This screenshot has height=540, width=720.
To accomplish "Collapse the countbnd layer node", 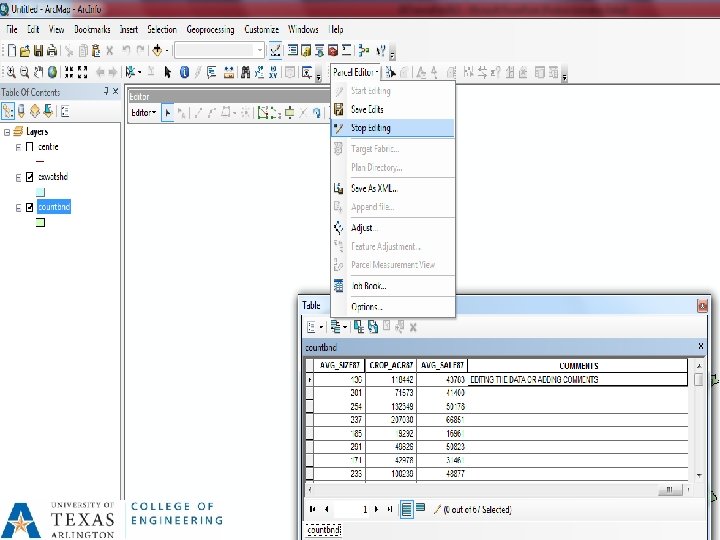I will coord(18,208).
